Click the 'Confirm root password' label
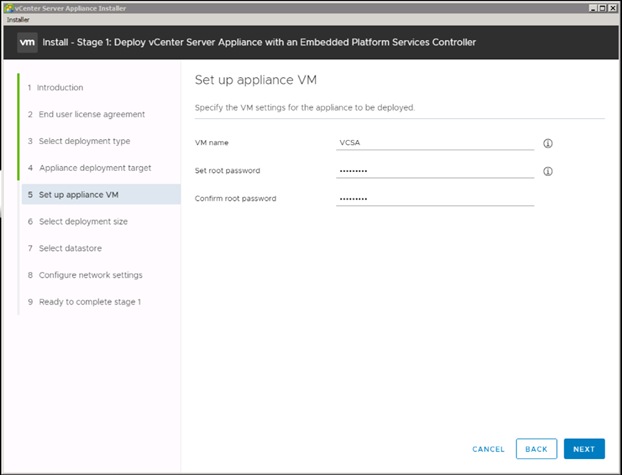 [235, 198]
